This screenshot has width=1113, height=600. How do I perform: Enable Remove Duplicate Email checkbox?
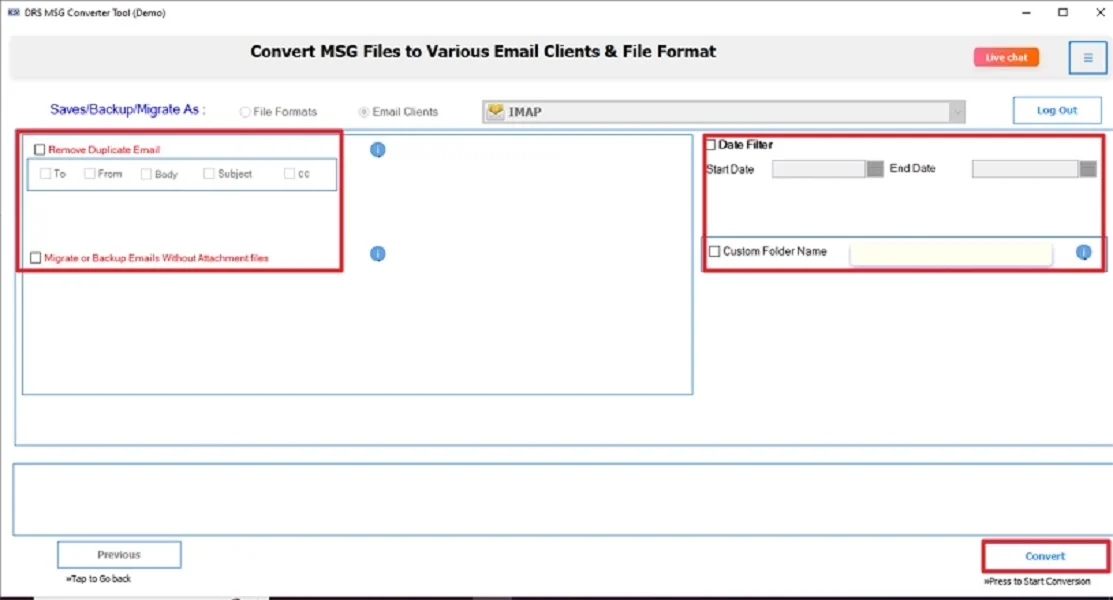(x=40, y=150)
